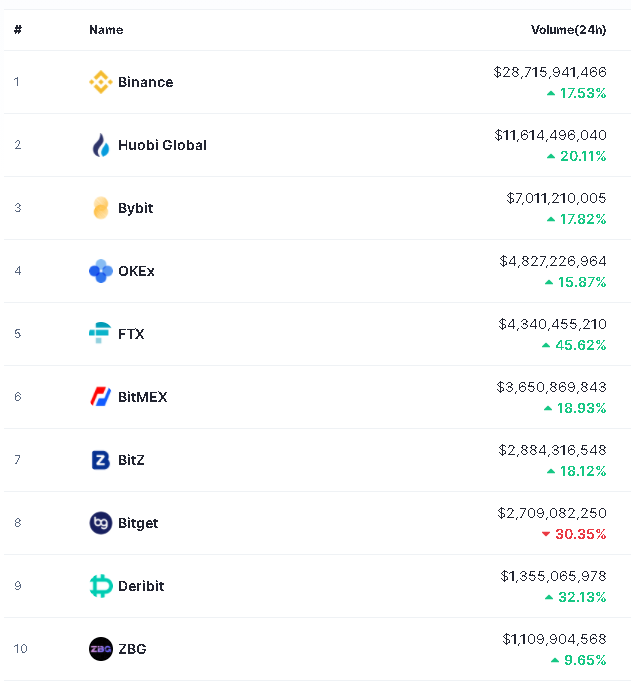Click the OKEx logo icon

(101, 271)
